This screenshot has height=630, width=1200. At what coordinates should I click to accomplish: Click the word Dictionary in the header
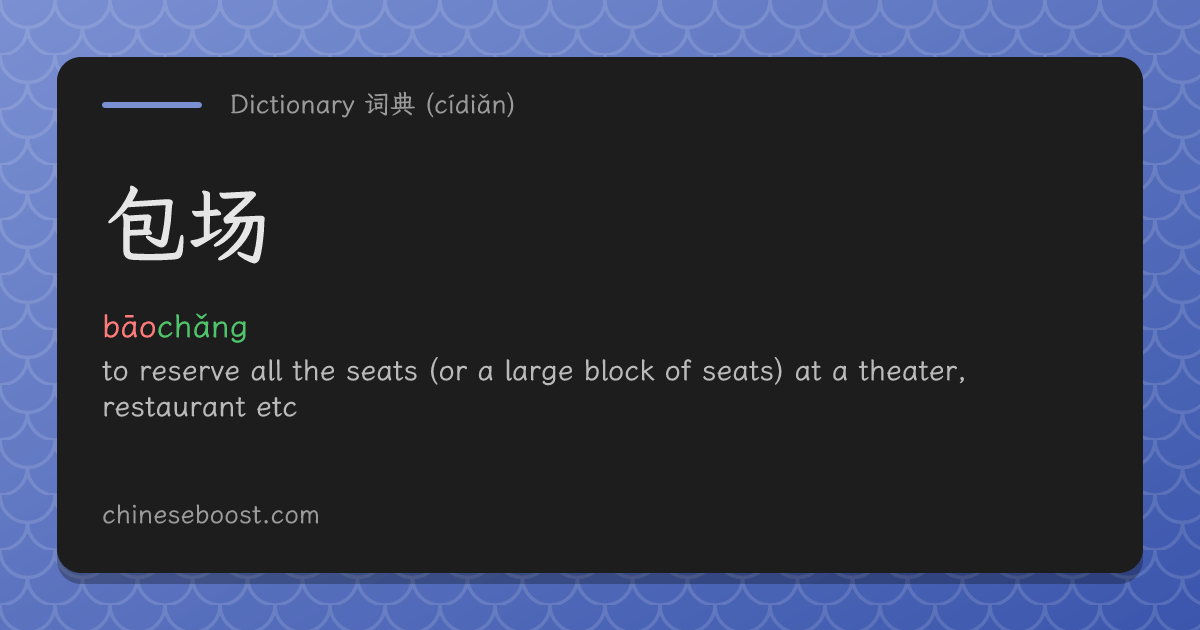(292, 105)
